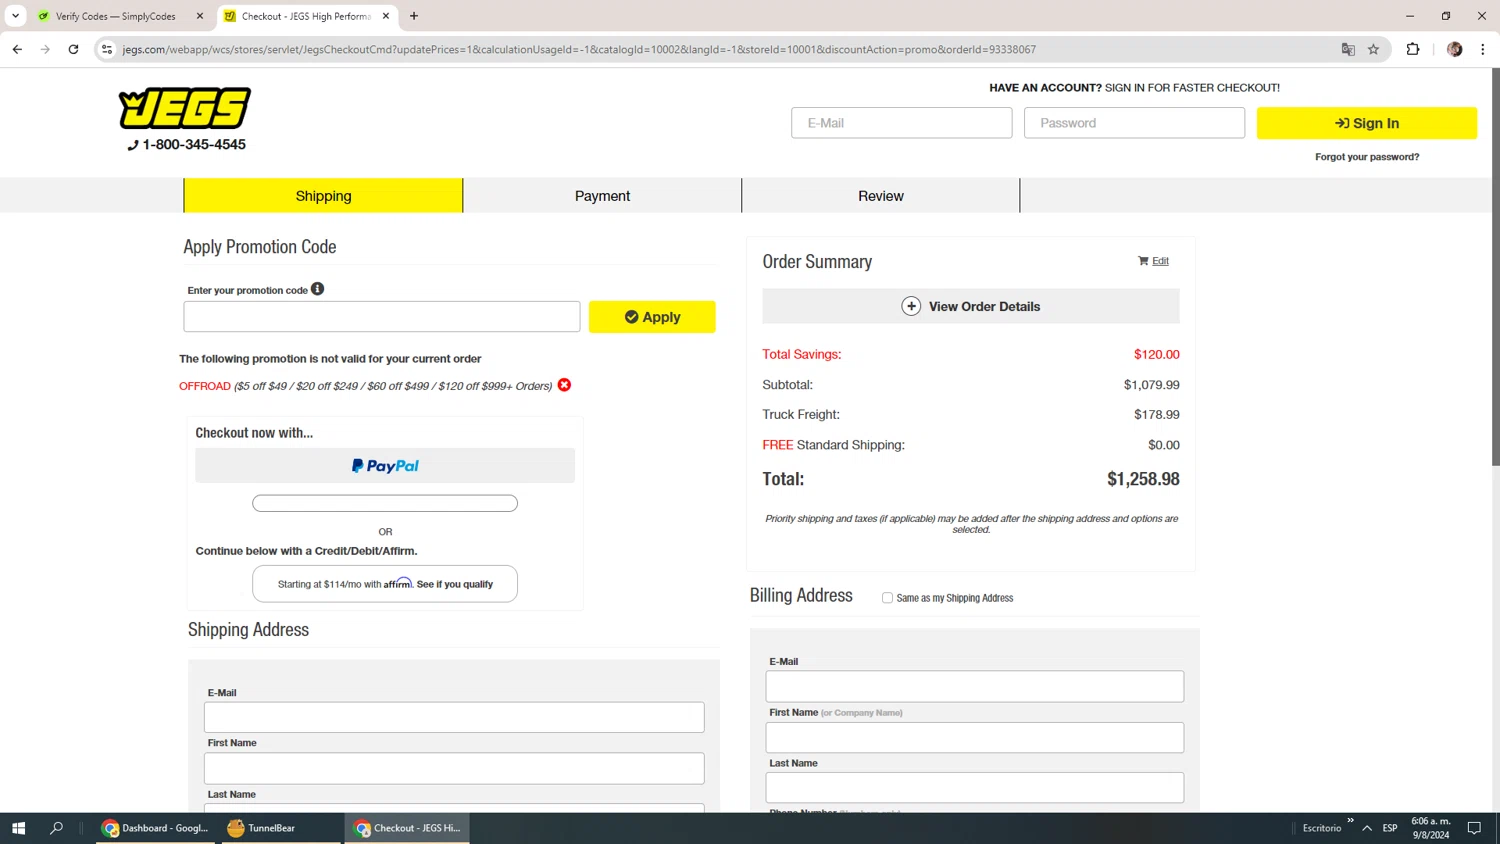The width and height of the screenshot is (1500, 844).
Task: Click Forgot your password link
Action: [x=1367, y=157]
